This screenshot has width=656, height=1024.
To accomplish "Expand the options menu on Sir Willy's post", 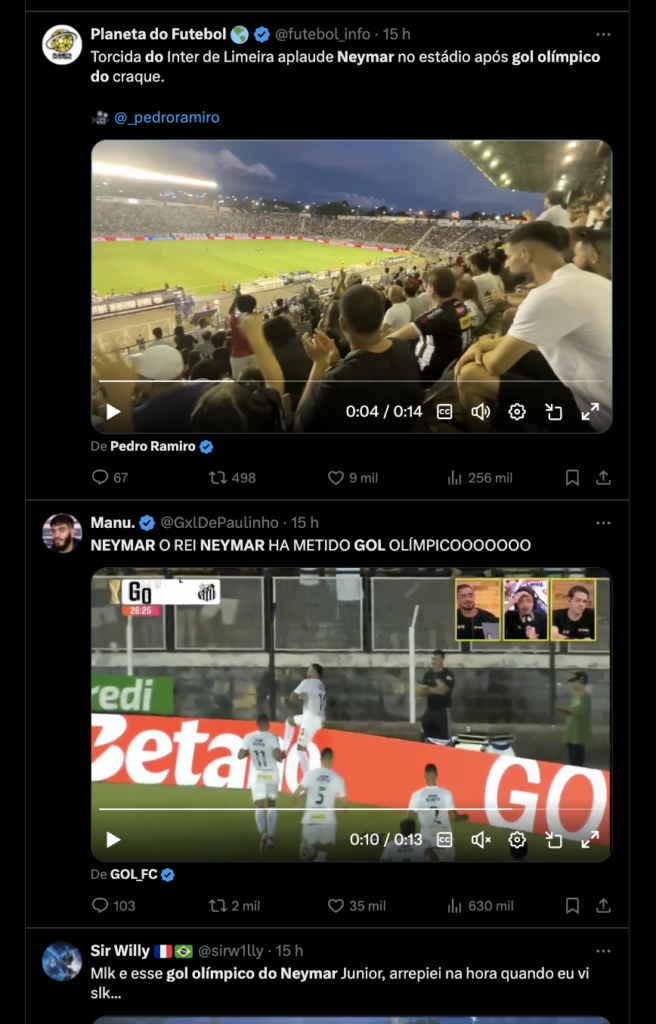I will [603, 951].
